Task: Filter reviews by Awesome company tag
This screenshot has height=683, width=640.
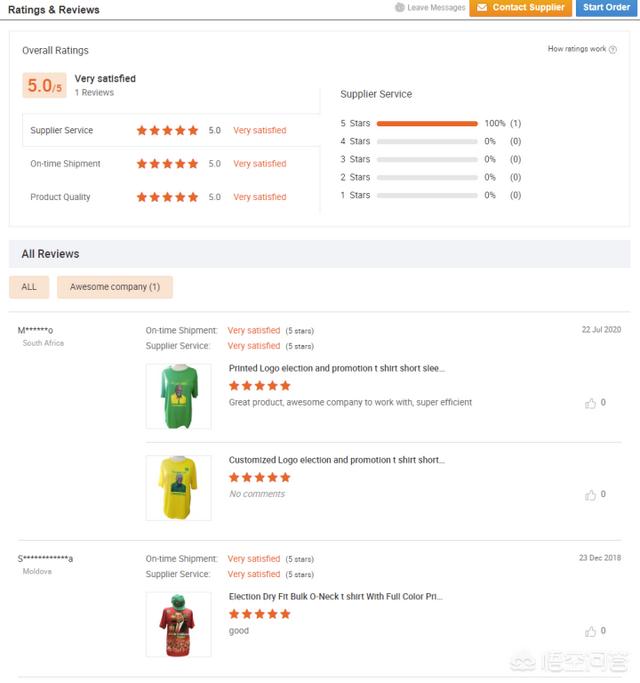Action: 114,287
